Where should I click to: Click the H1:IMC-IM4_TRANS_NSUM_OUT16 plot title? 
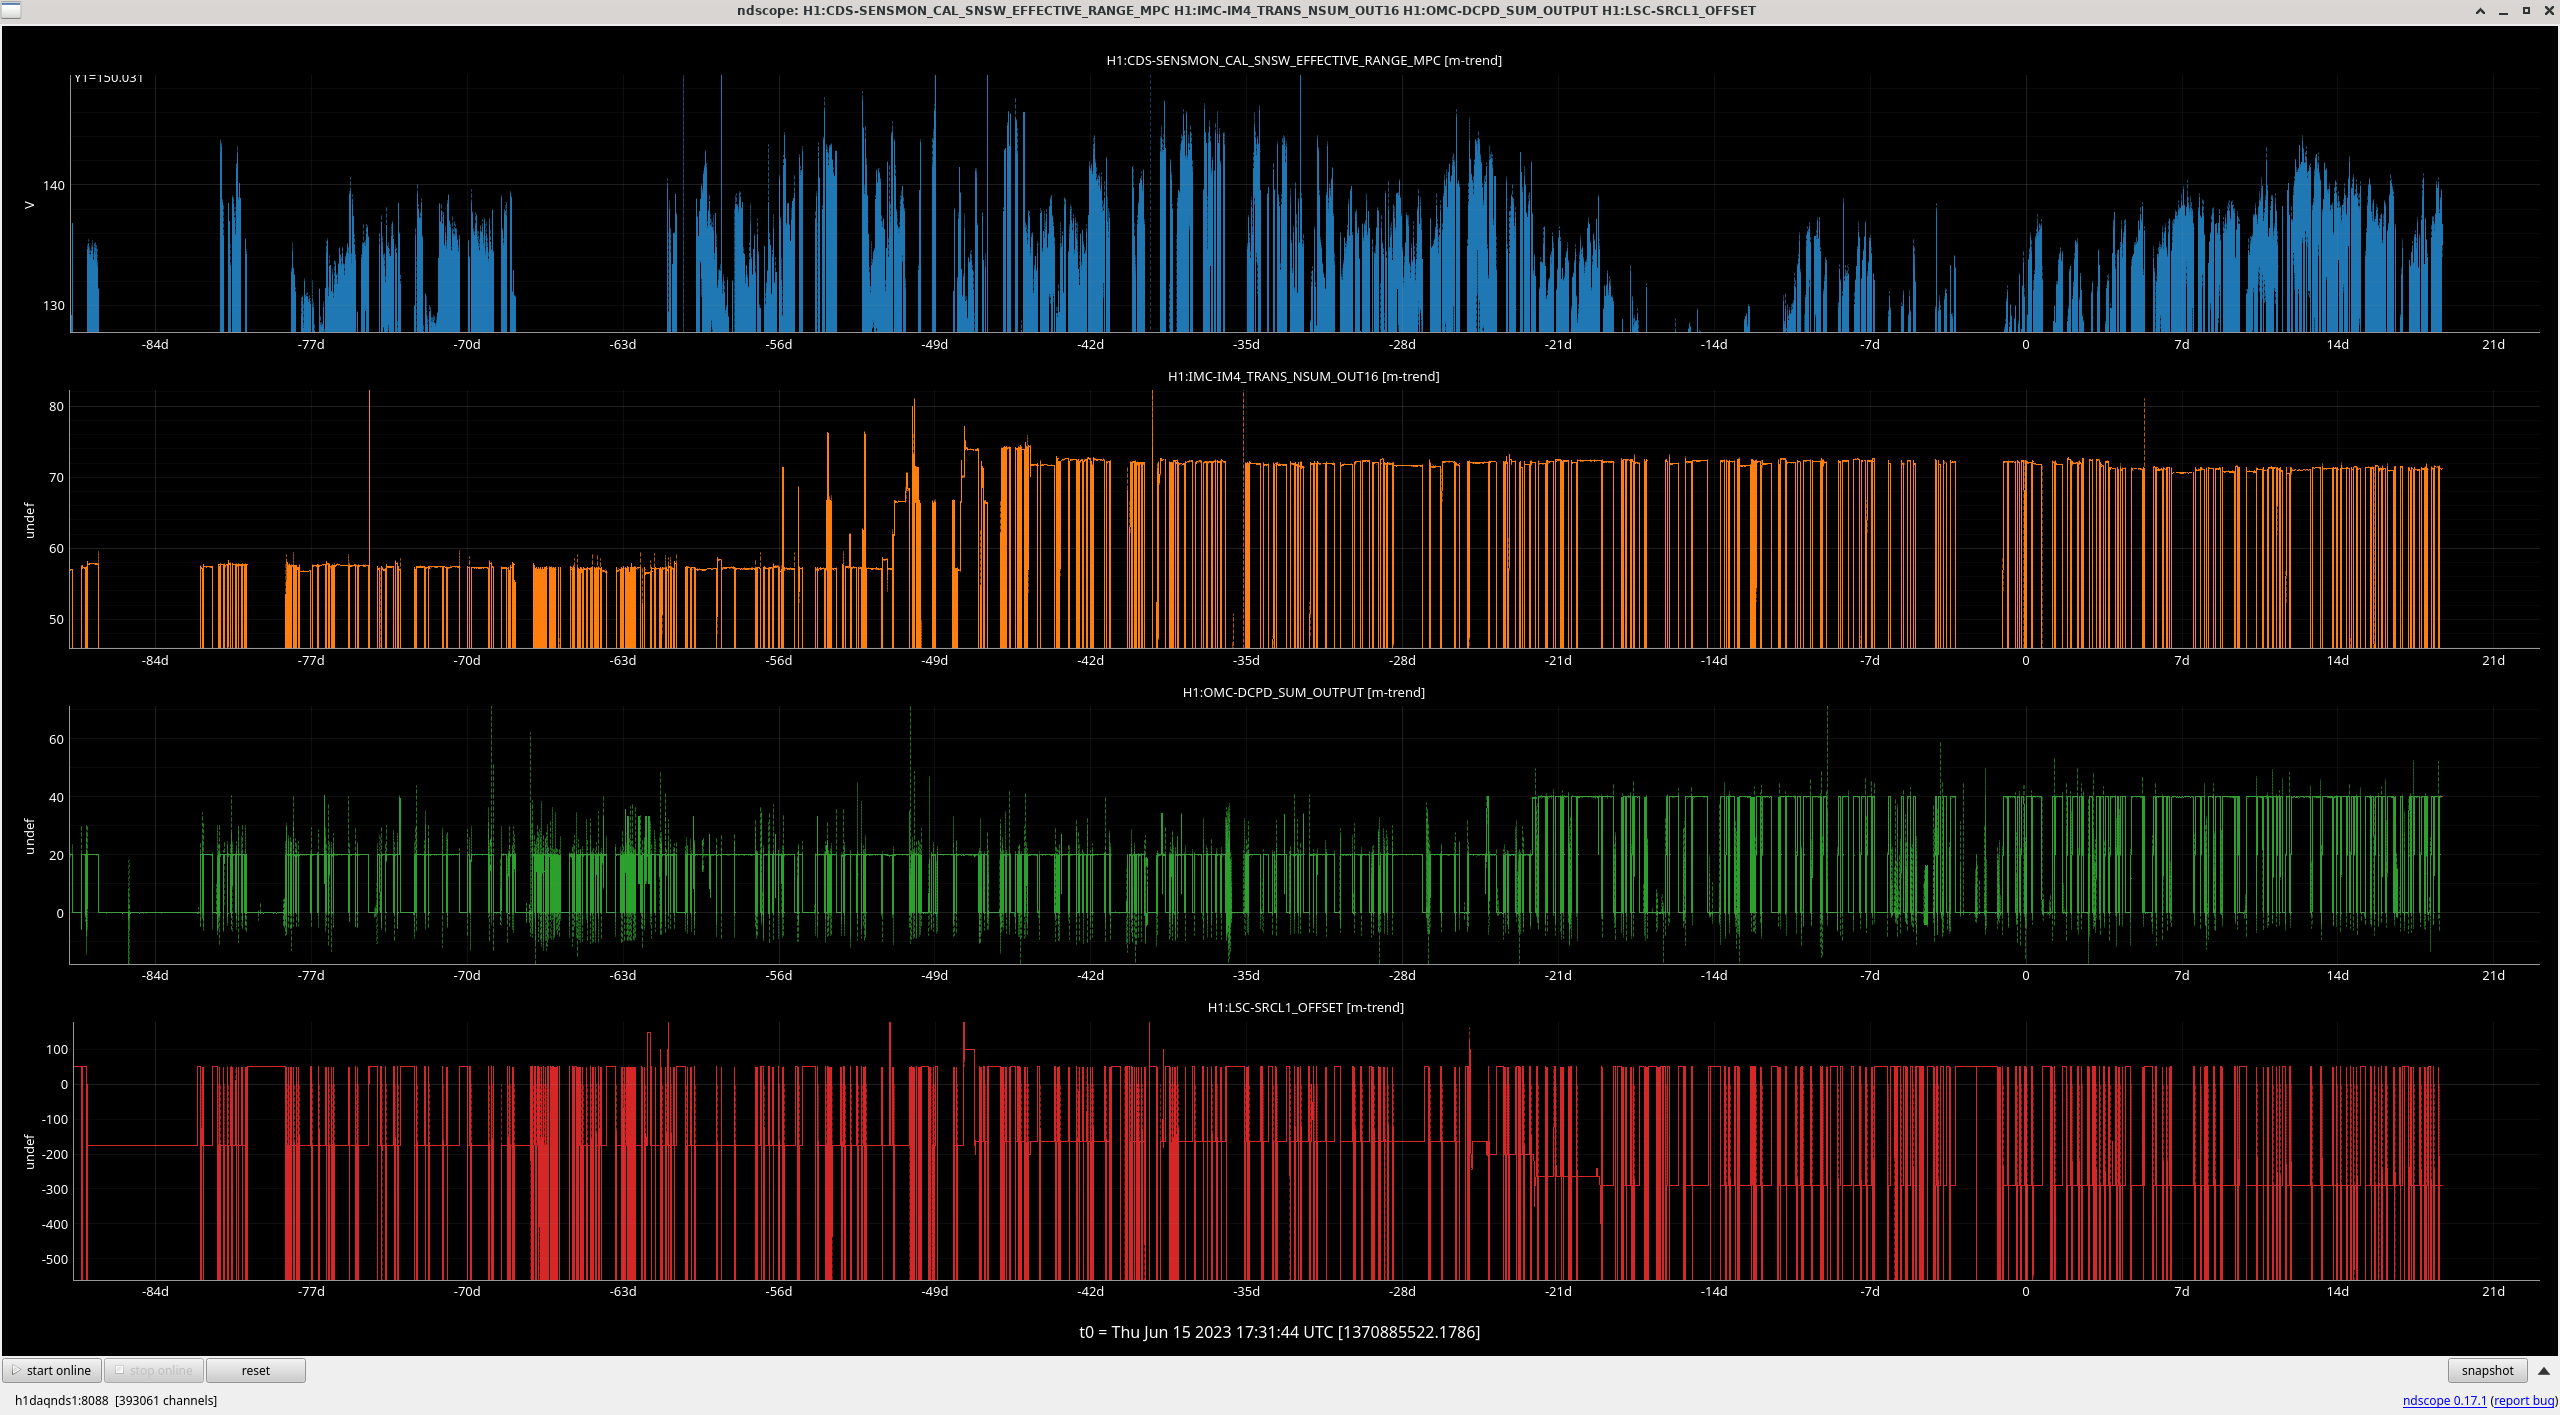pyautogui.click(x=1303, y=376)
